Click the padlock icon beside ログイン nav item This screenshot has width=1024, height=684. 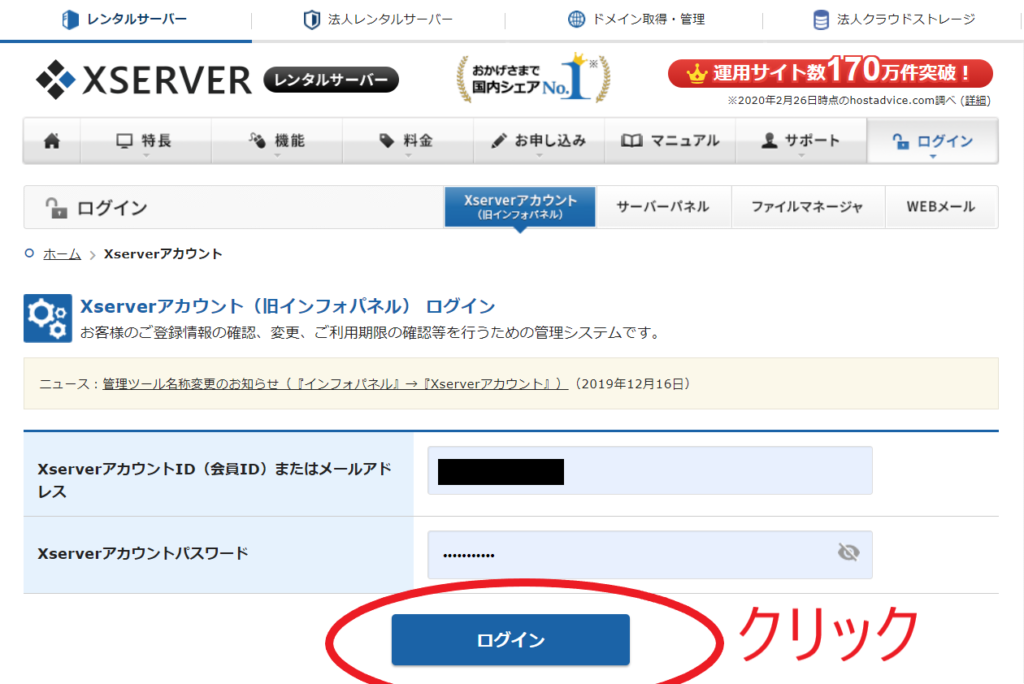[x=901, y=141]
